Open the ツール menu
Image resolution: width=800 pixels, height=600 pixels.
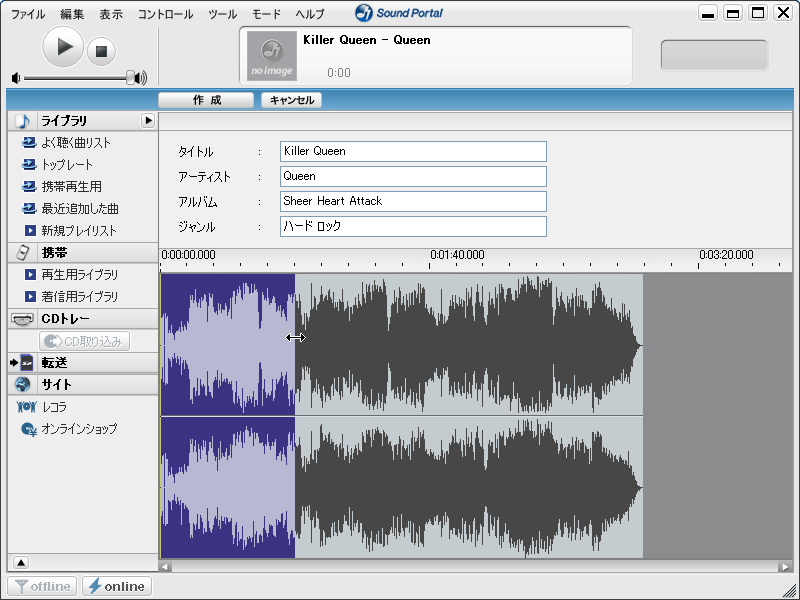[x=222, y=14]
